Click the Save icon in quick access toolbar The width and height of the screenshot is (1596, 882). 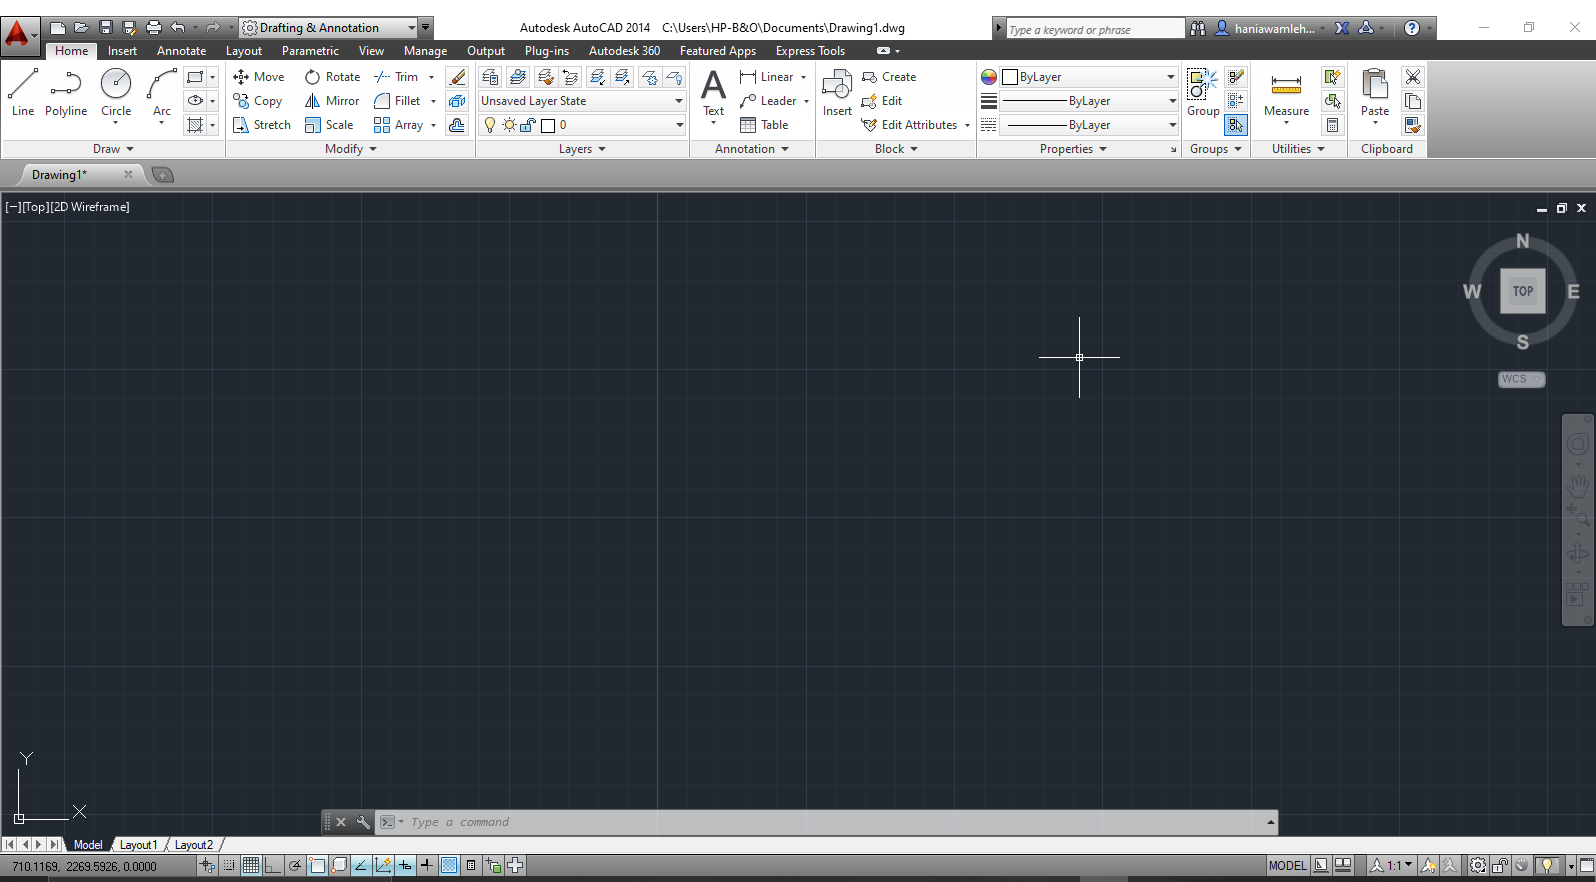coord(105,28)
